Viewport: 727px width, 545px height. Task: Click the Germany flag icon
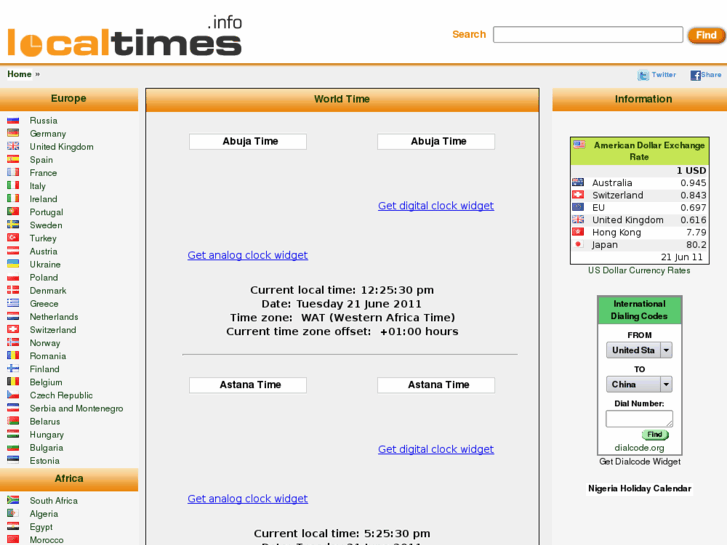(x=13, y=133)
